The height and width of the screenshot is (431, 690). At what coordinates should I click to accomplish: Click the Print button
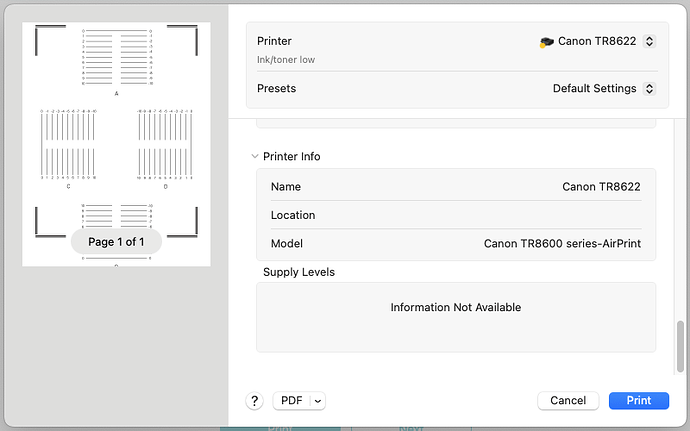pyautogui.click(x=639, y=401)
